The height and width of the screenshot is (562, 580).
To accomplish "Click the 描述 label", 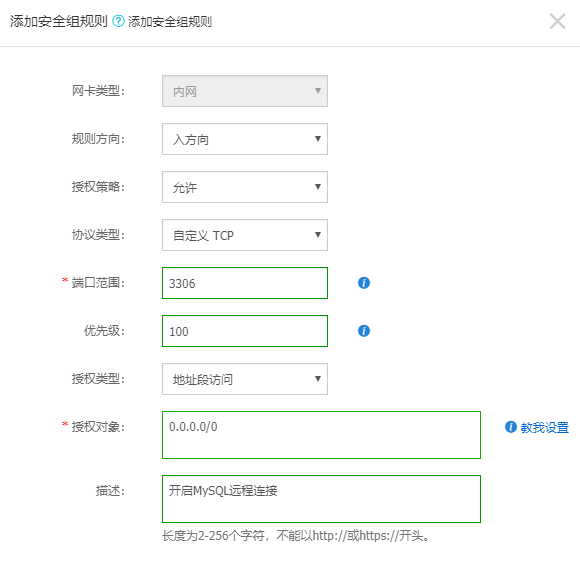I will pos(110,491).
